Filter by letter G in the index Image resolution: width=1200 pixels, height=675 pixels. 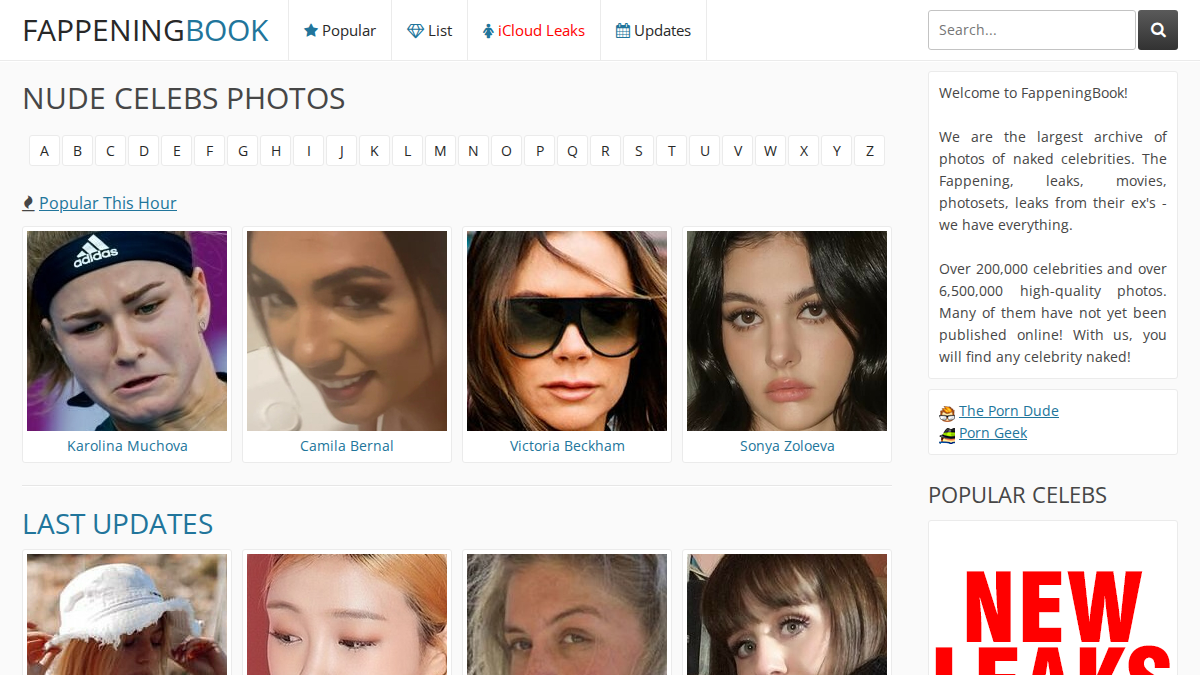tap(243, 151)
